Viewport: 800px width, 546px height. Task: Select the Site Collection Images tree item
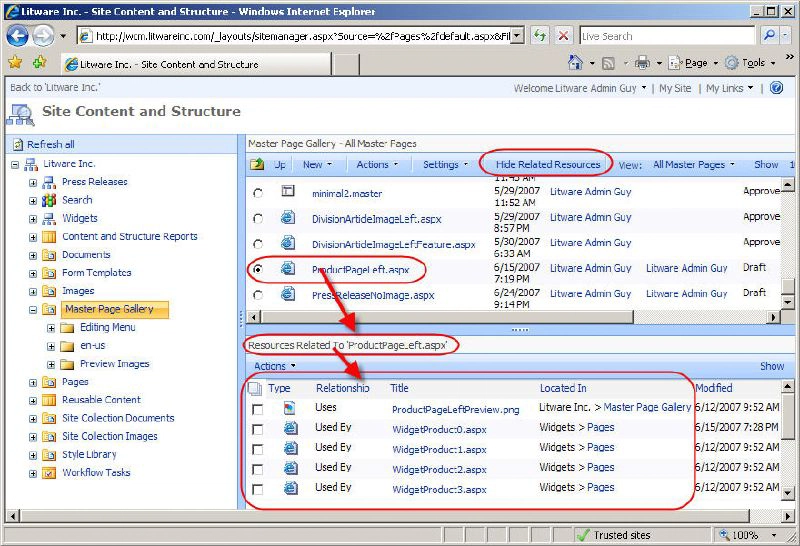110,436
